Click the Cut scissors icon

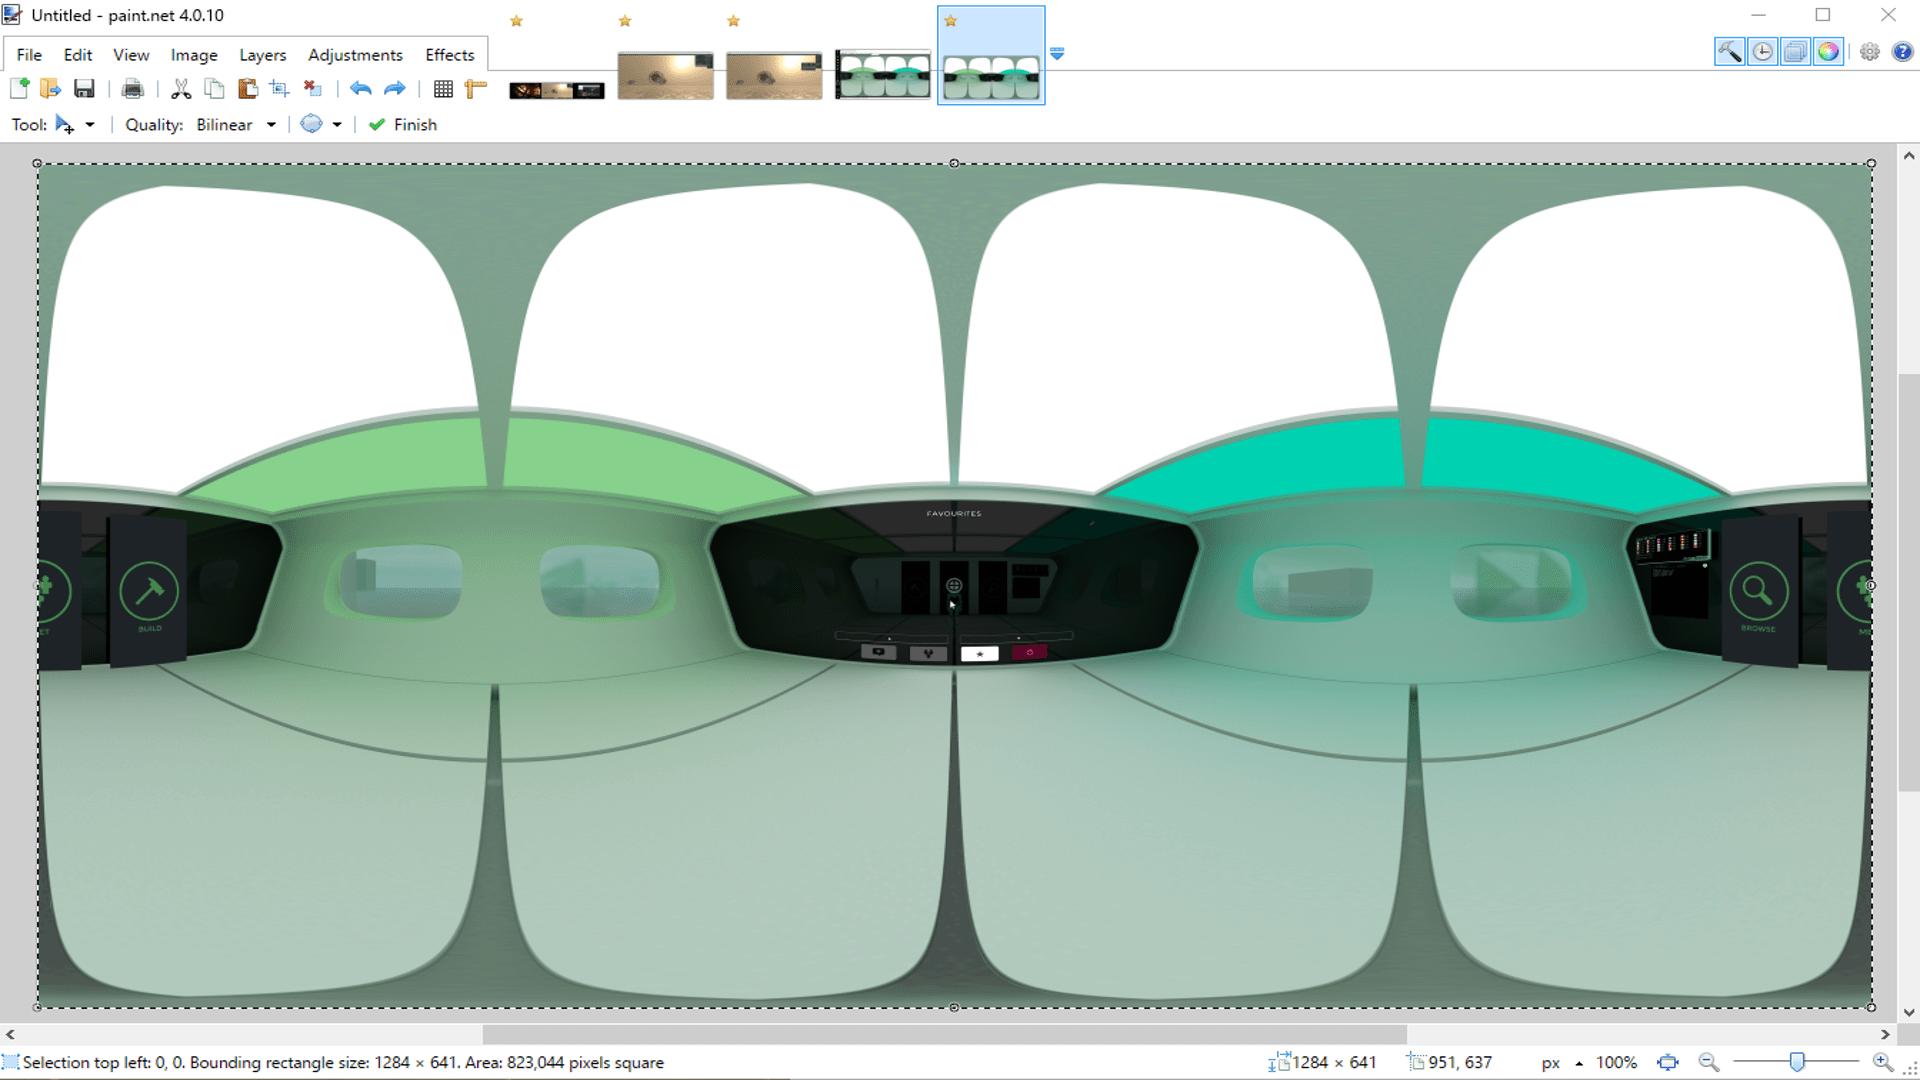181,89
